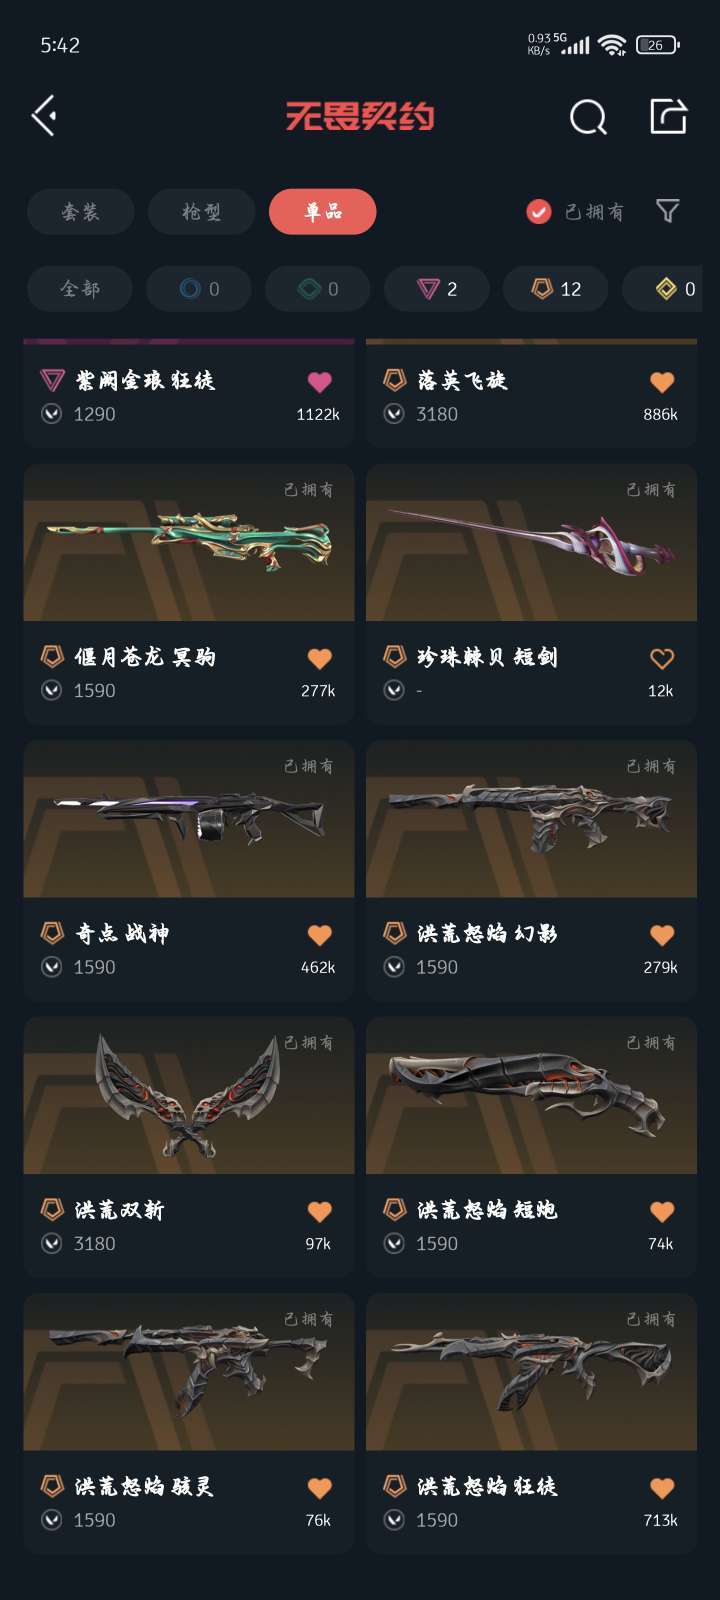Toggle the 已拥有 owned checkbox
Viewport: 720px width, 1600px height.
(539, 212)
